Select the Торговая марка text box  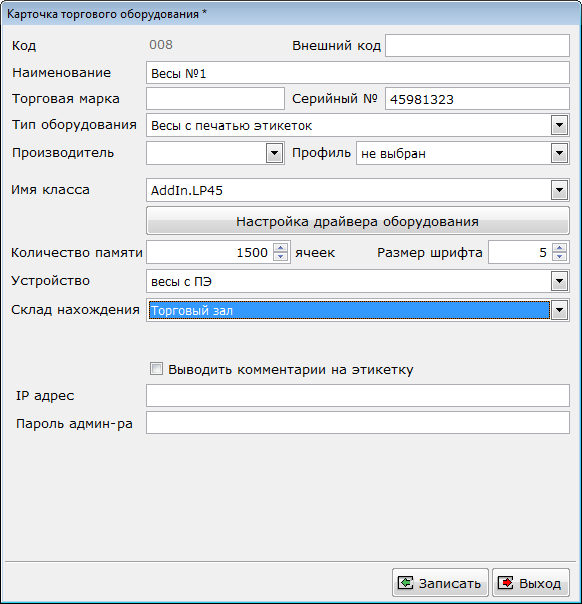[215, 99]
